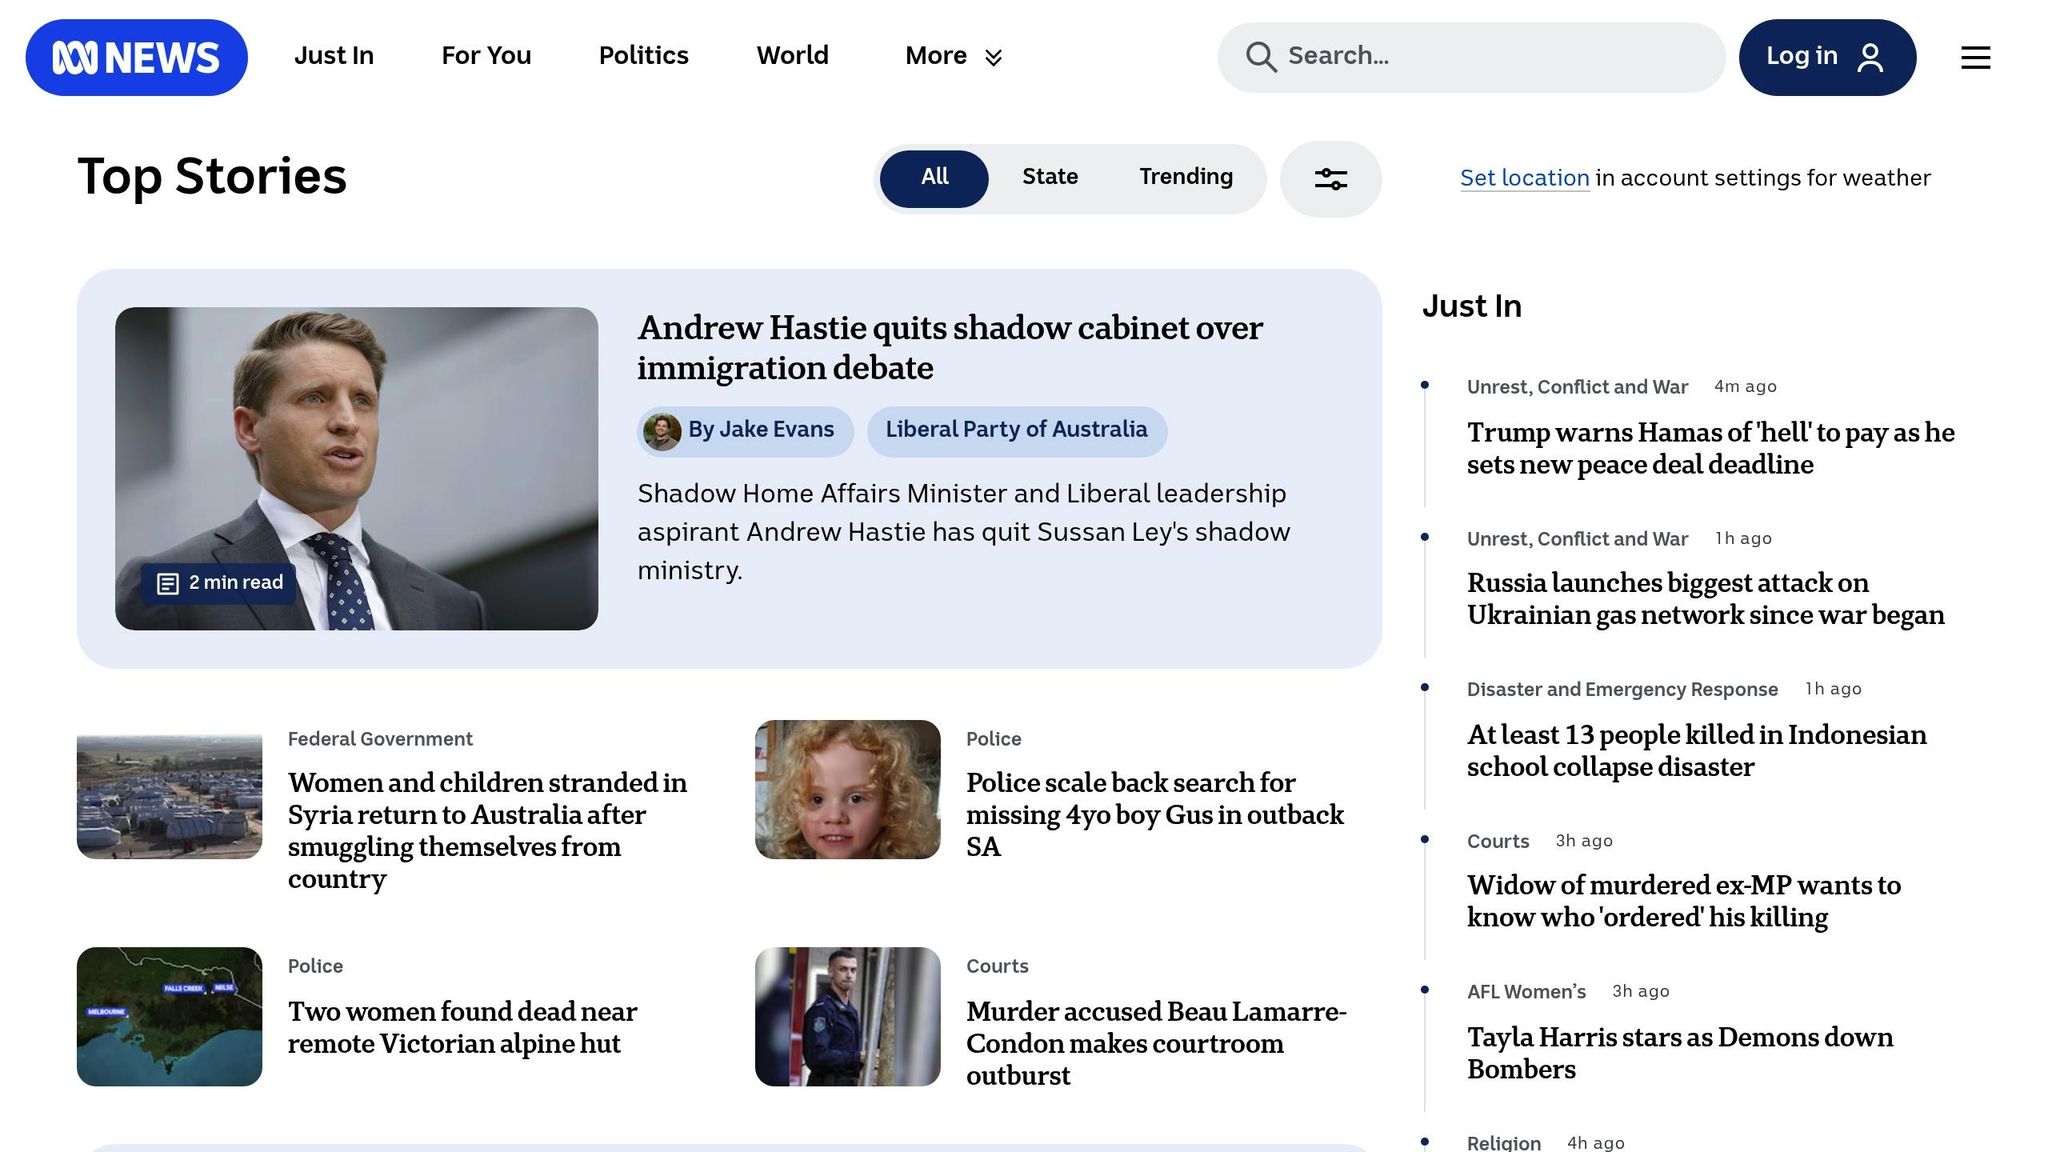
Task: Open missing boy Gus photo thumbnail
Action: 847,789
